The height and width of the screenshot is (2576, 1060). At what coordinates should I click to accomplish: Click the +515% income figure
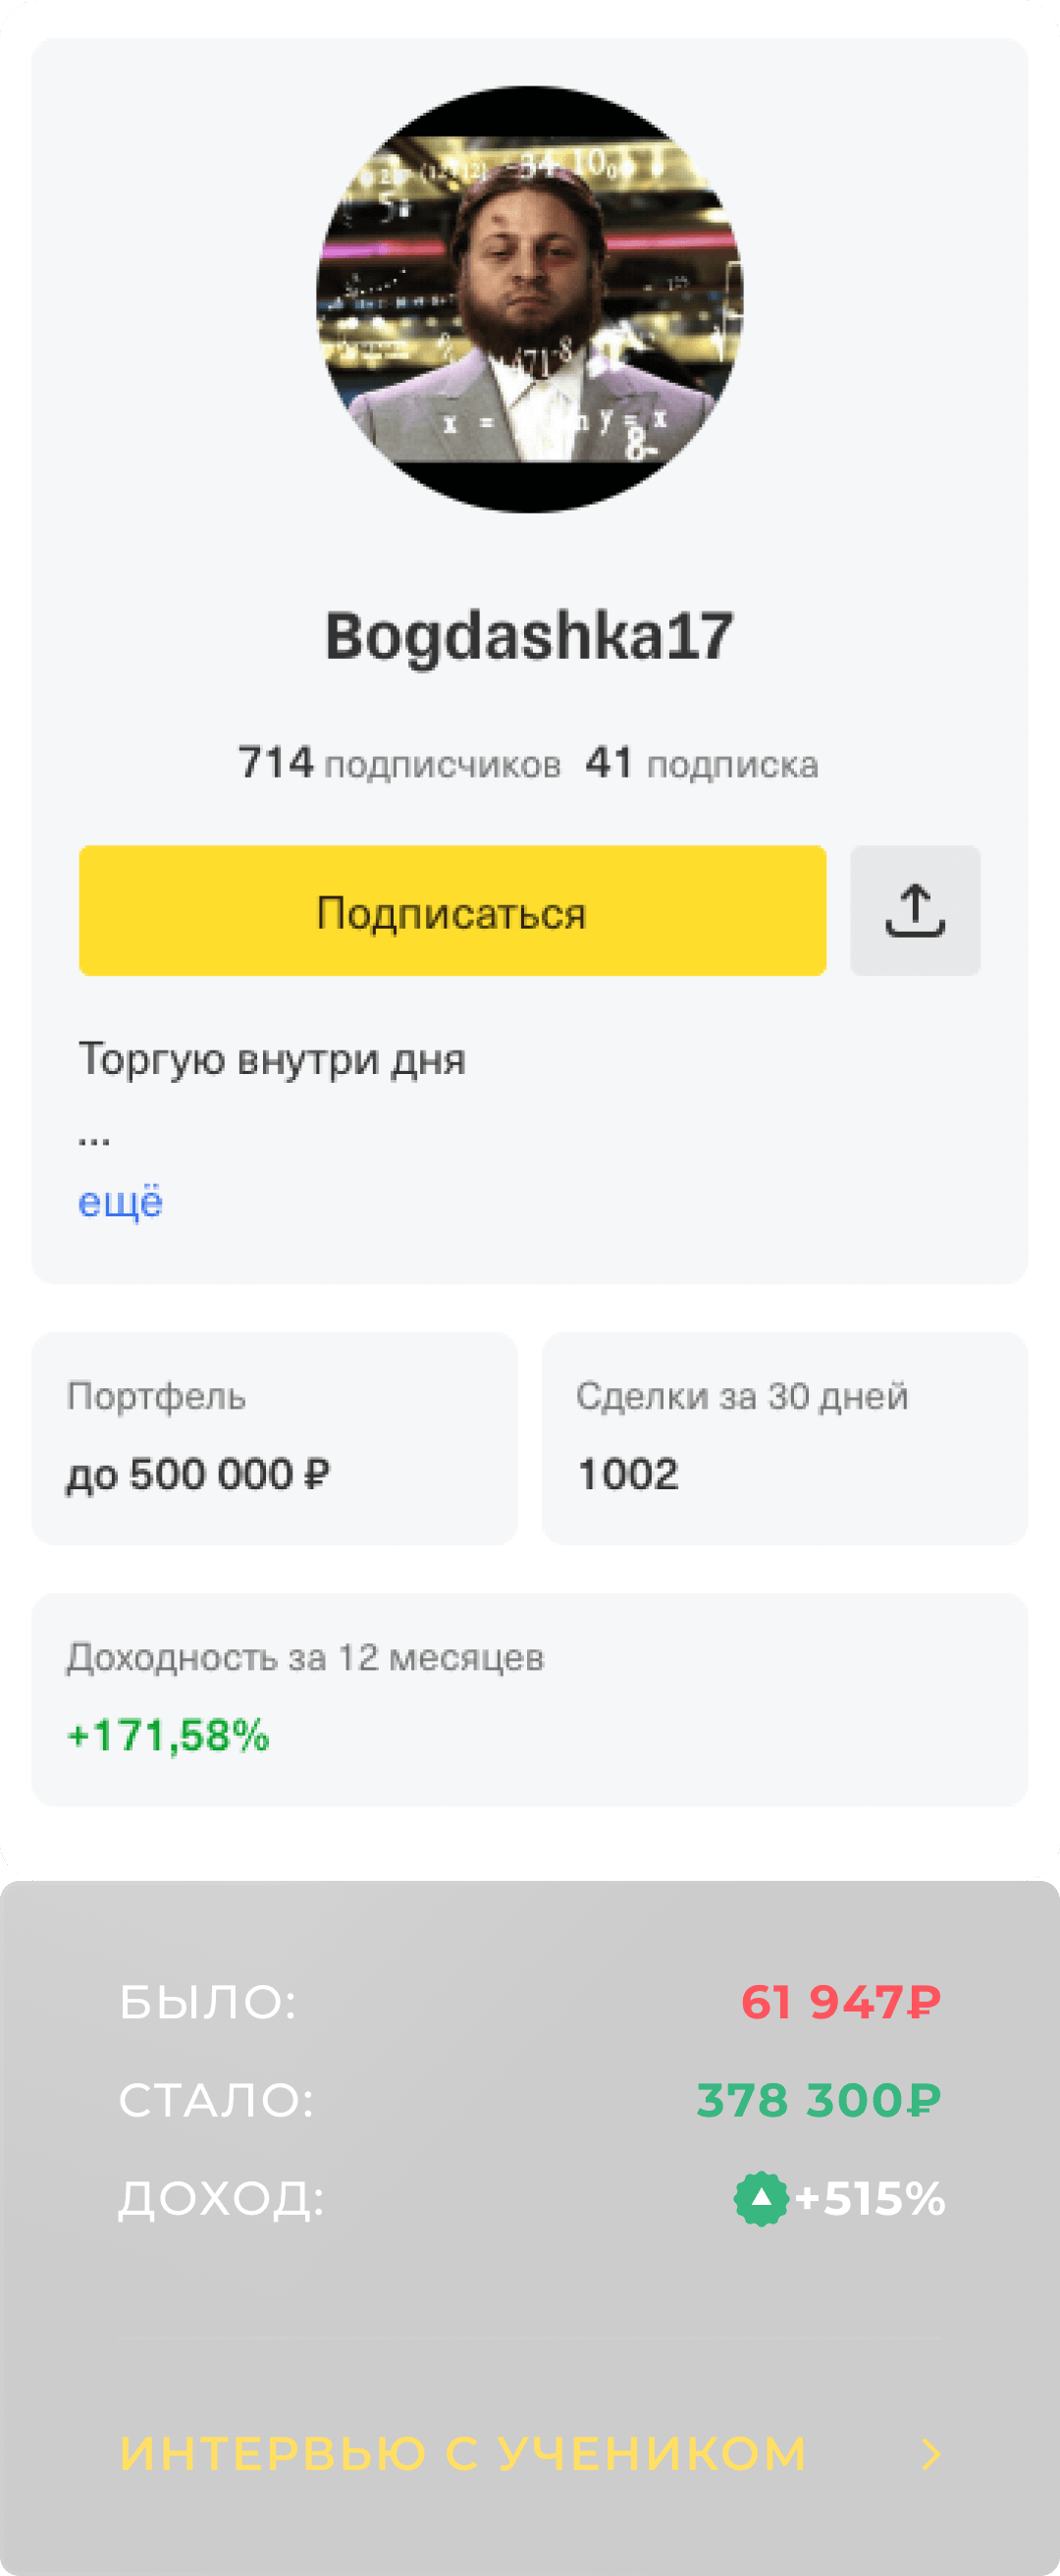870,2198
